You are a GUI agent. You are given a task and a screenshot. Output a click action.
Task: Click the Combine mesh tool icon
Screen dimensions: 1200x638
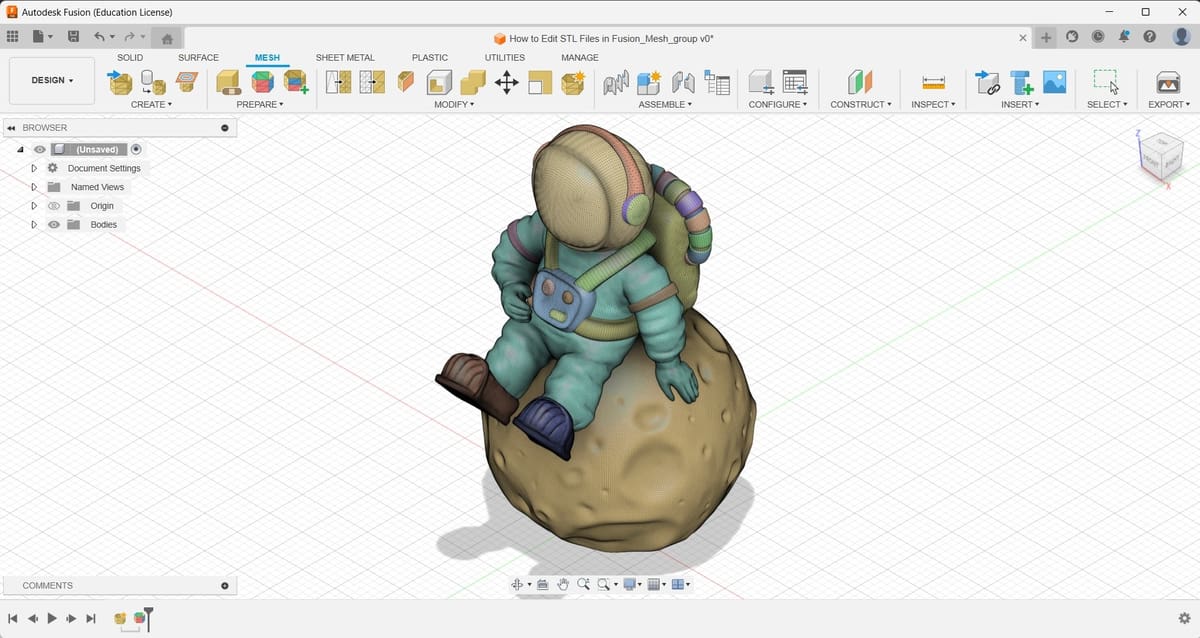pos(473,82)
